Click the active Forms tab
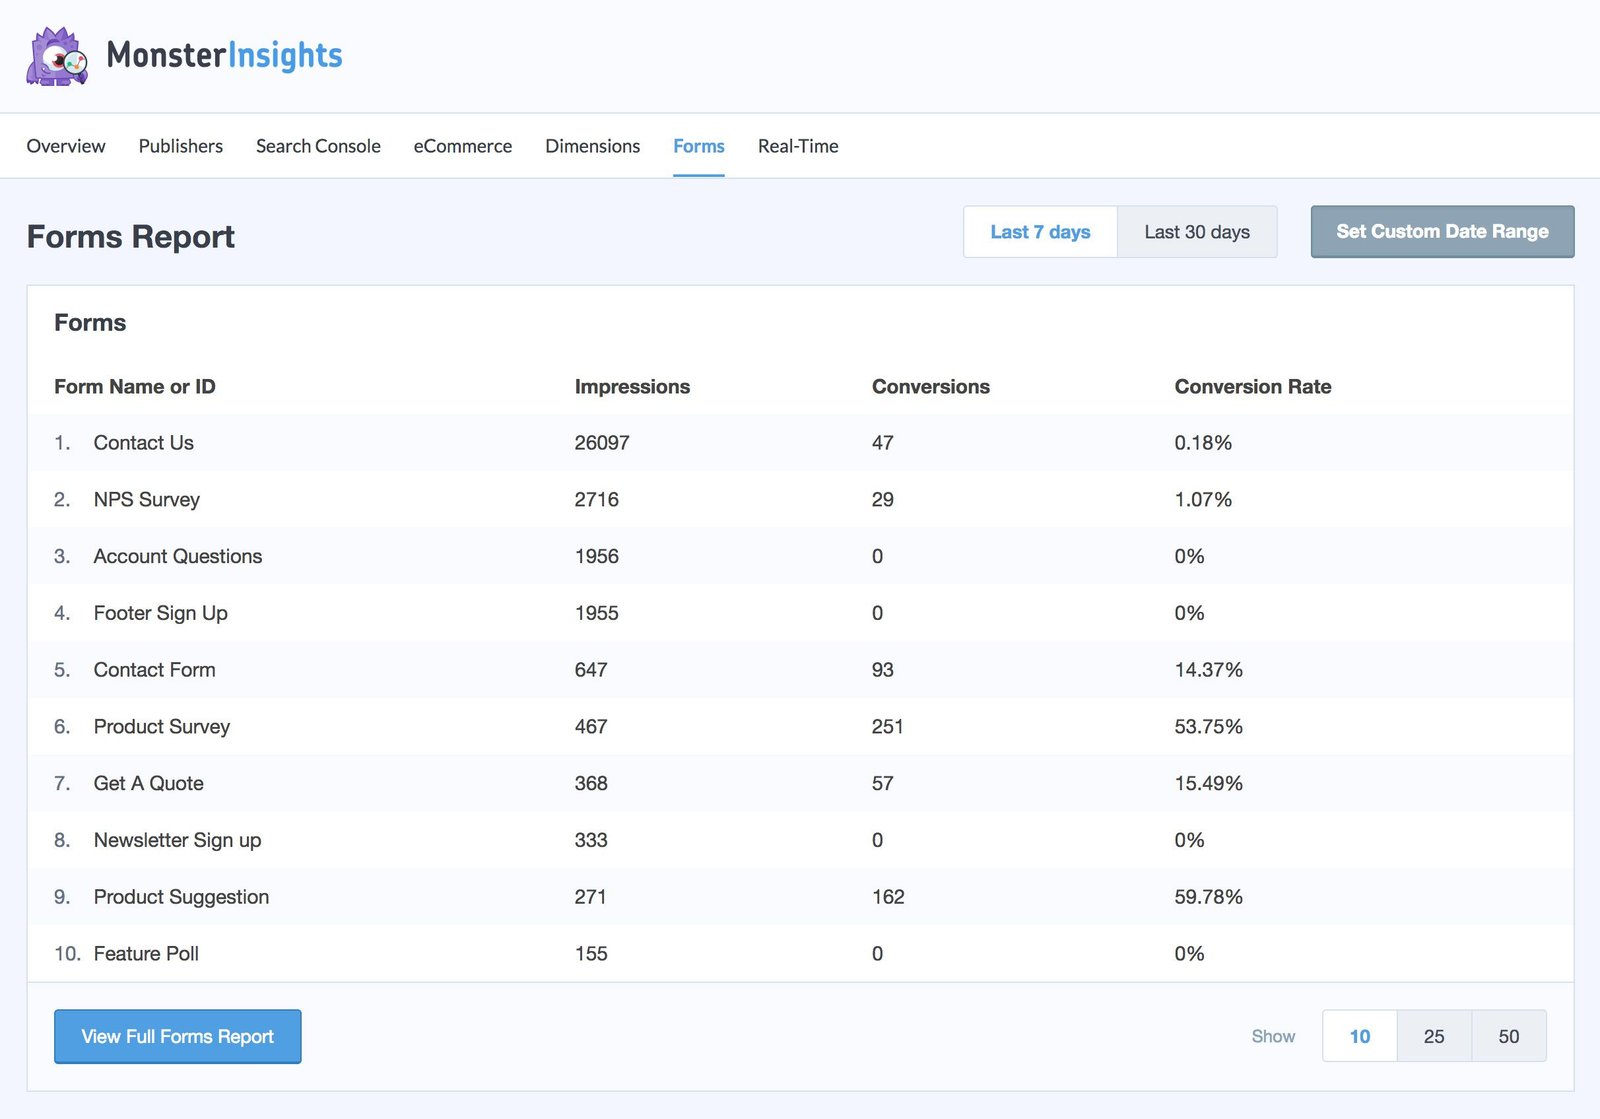 pos(698,146)
